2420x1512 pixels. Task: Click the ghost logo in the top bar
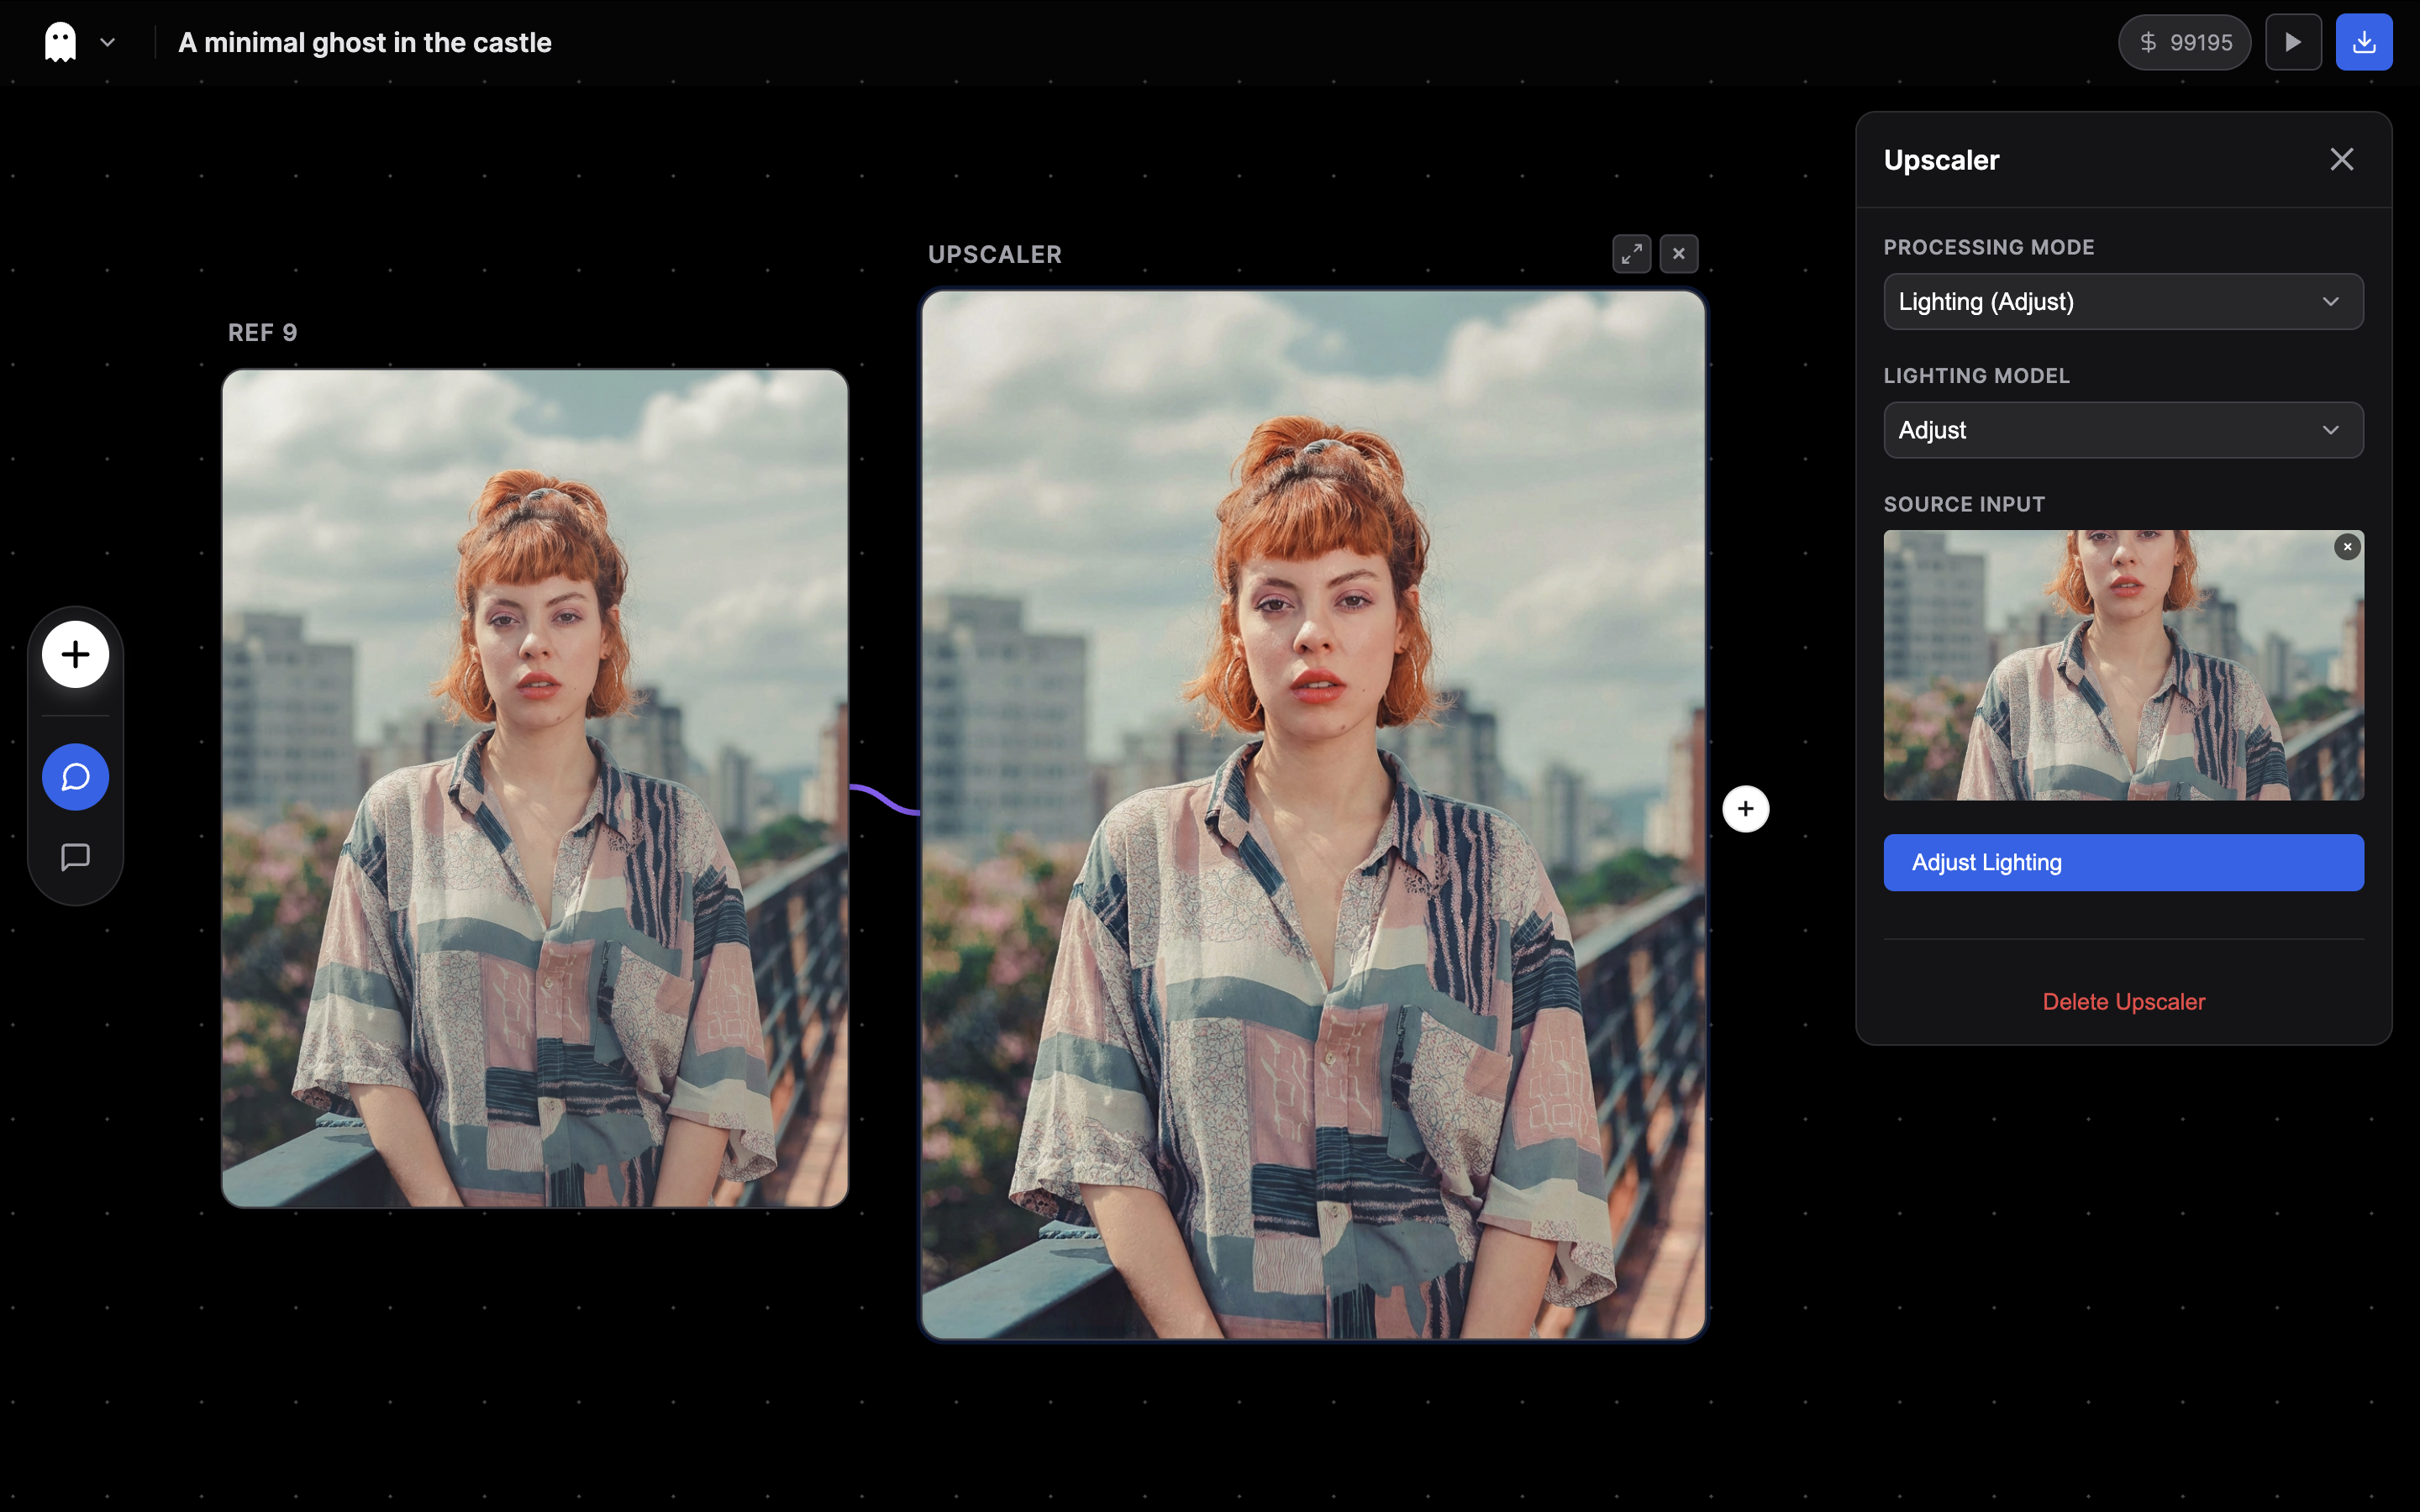59,41
